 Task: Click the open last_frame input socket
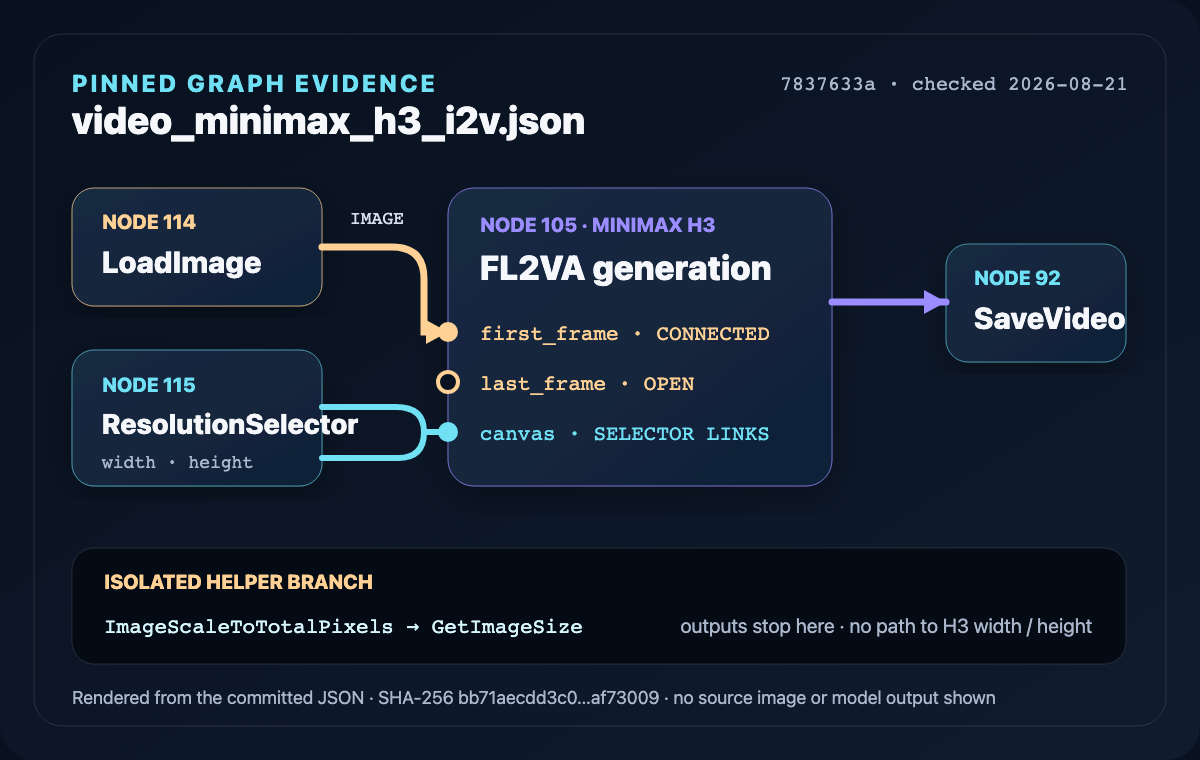pos(448,382)
